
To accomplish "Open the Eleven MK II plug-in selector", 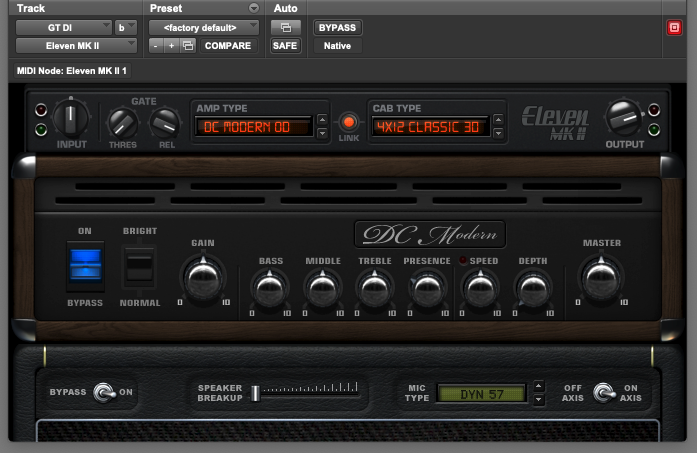I will [76, 46].
